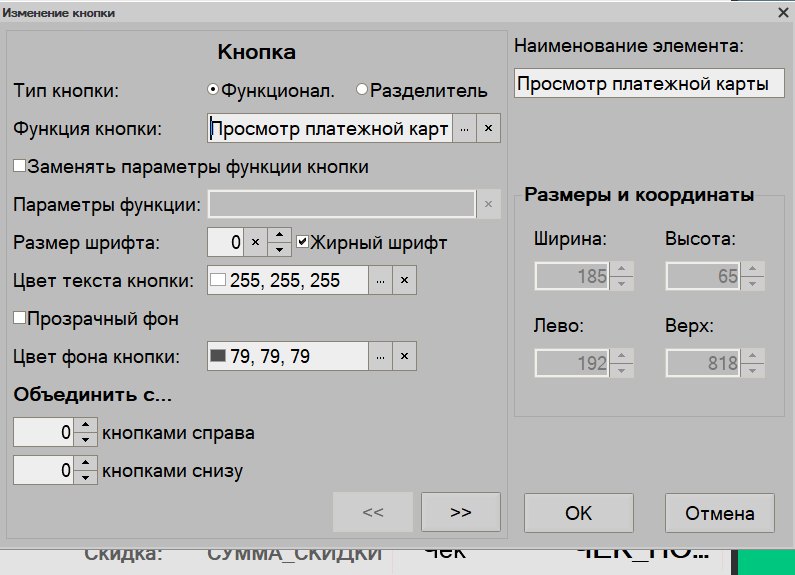Edit the Наименование элемента text field
This screenshot has height=575, width=795.
click(649, 83)
